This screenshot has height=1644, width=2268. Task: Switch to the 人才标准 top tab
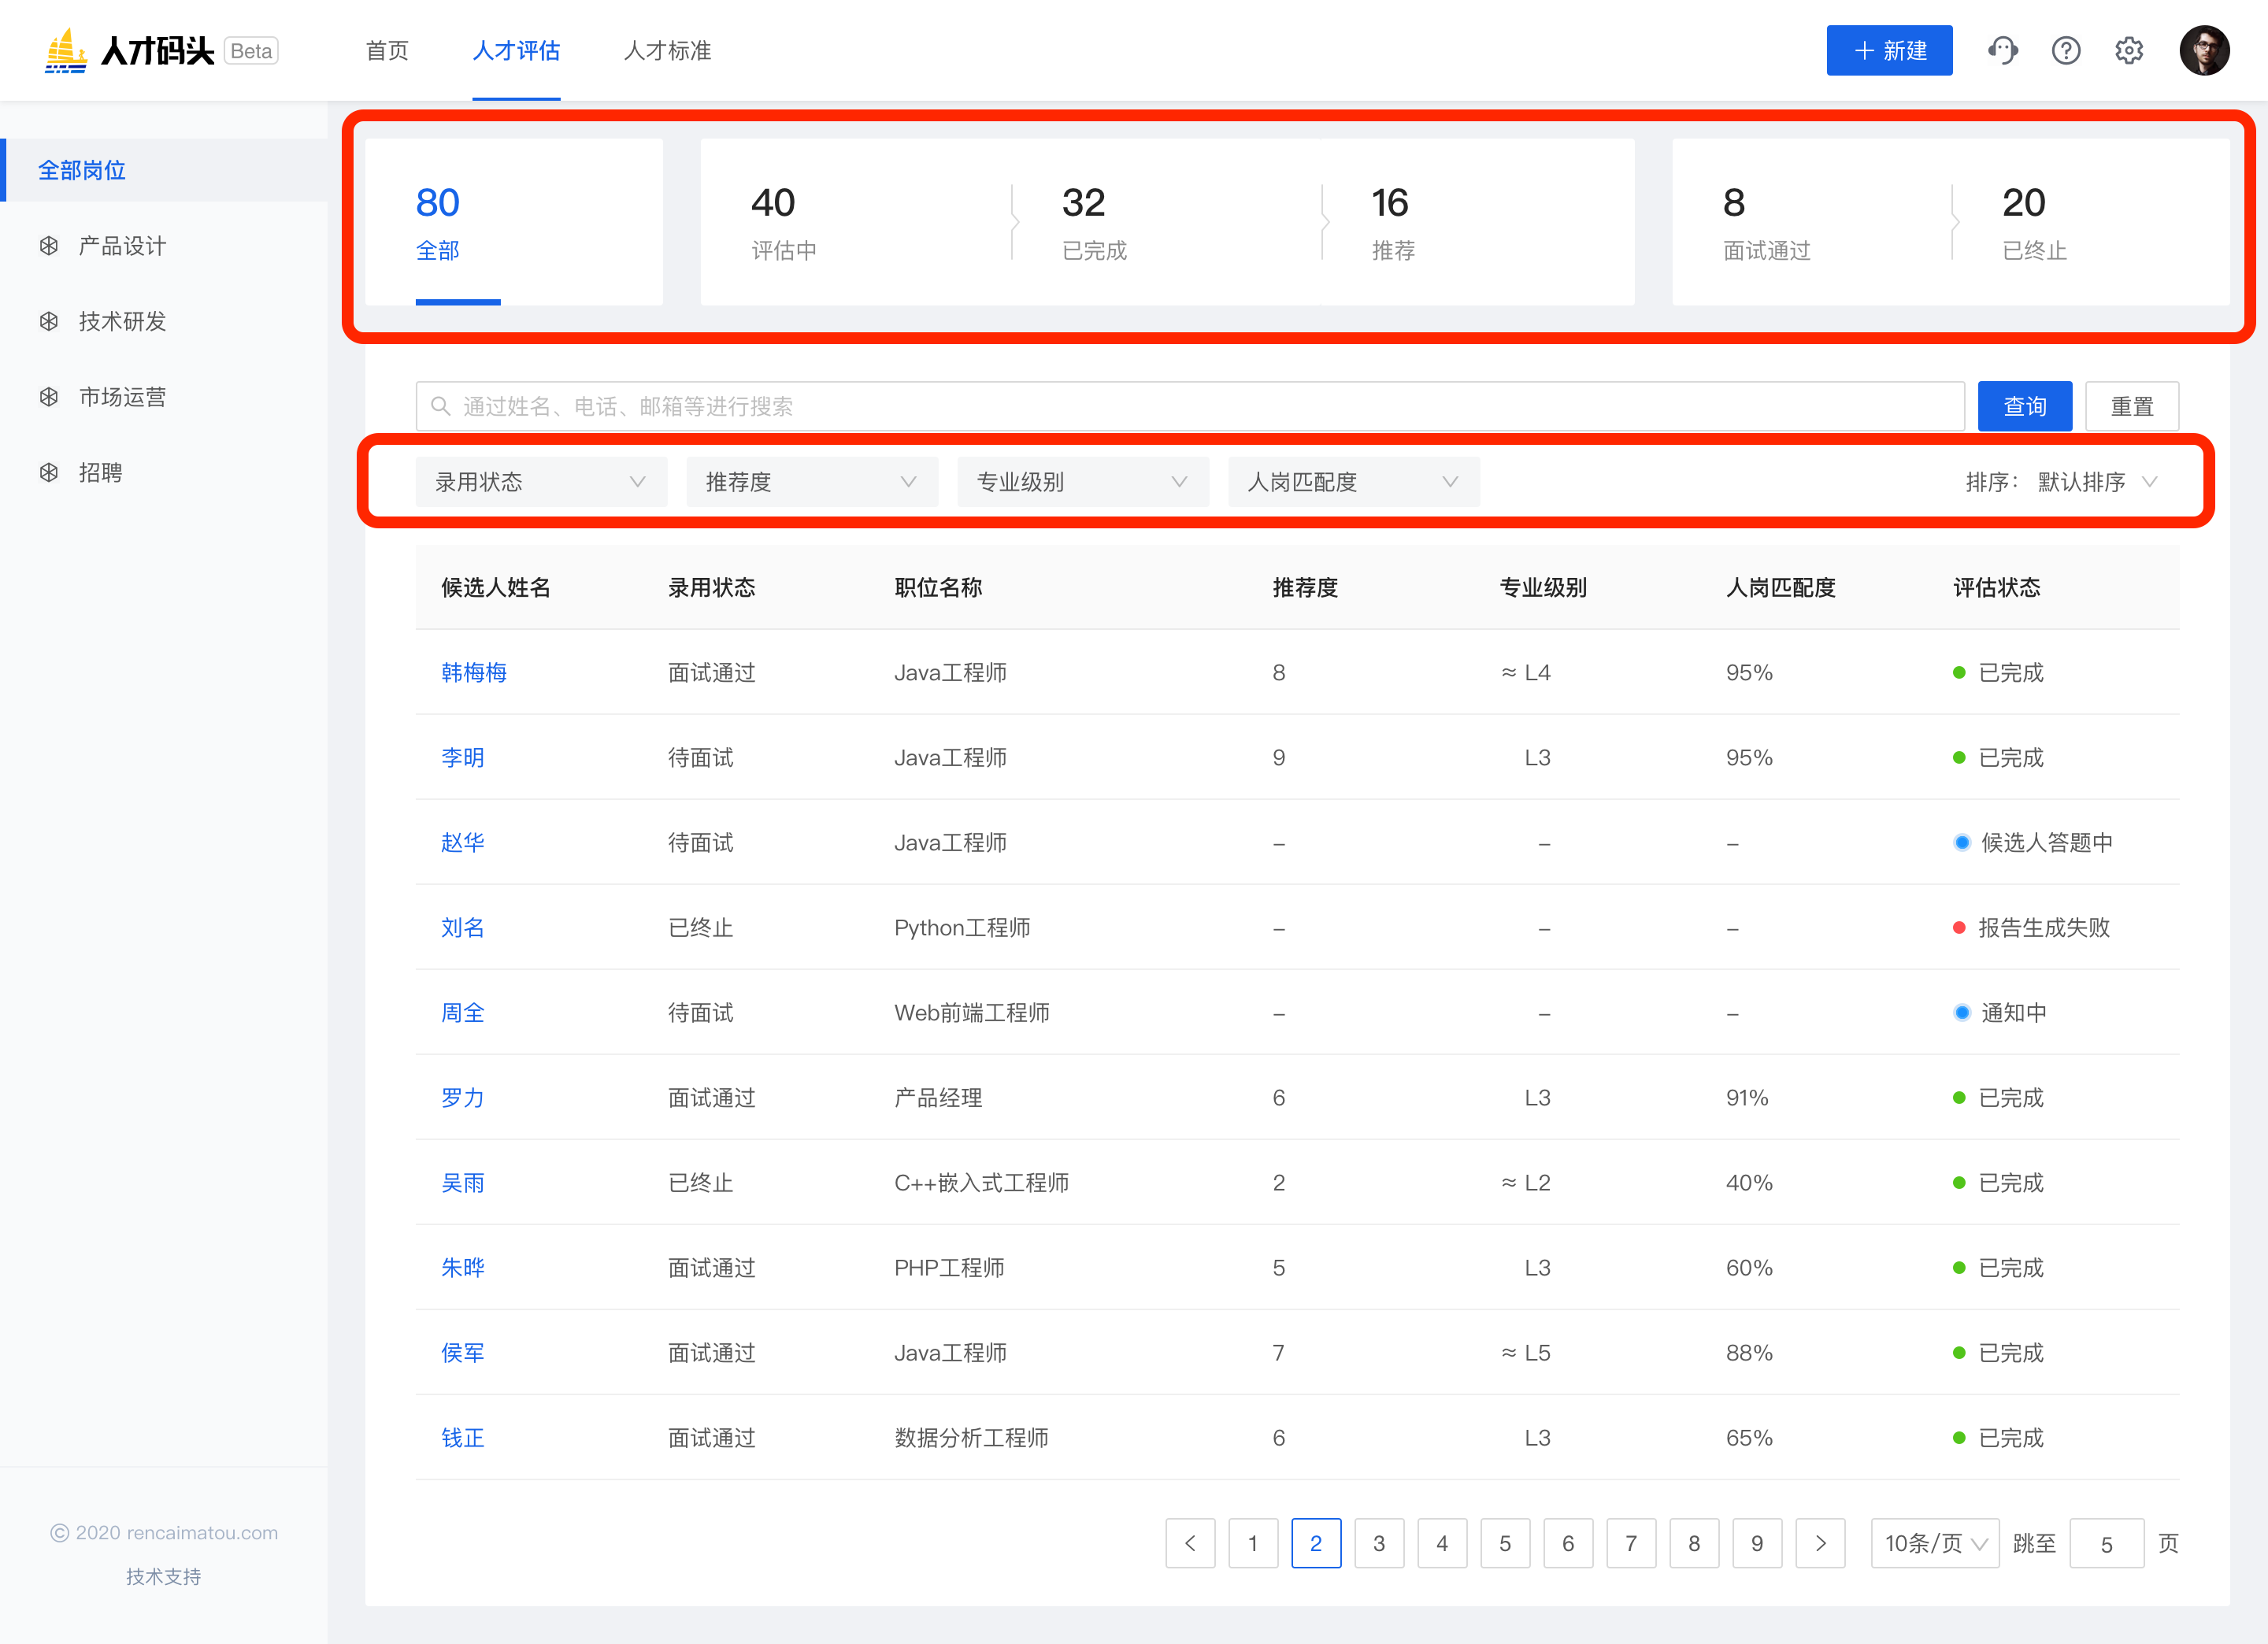pyautogui.click(x=667, y=50)
